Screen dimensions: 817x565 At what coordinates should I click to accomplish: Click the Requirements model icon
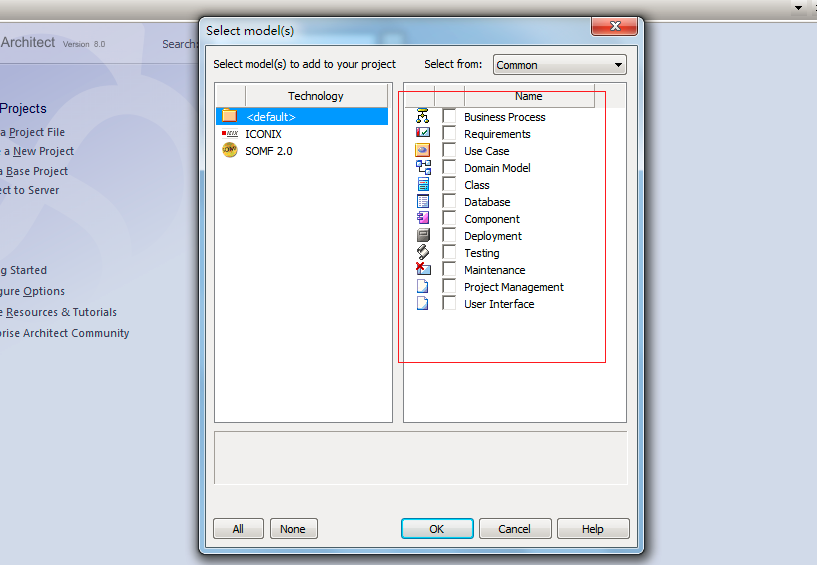click(423, 133)
